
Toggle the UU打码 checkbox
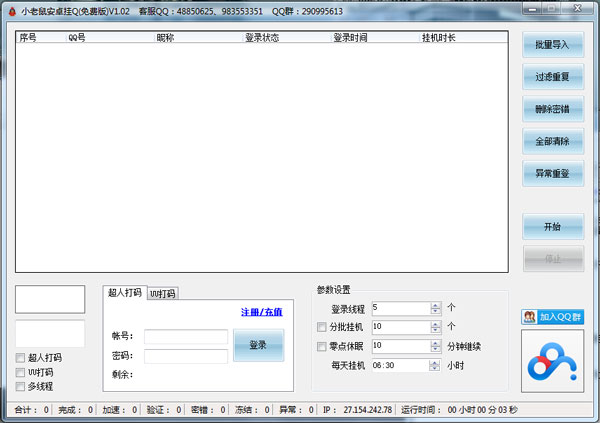pyautogui.click(x=20, y=372)
